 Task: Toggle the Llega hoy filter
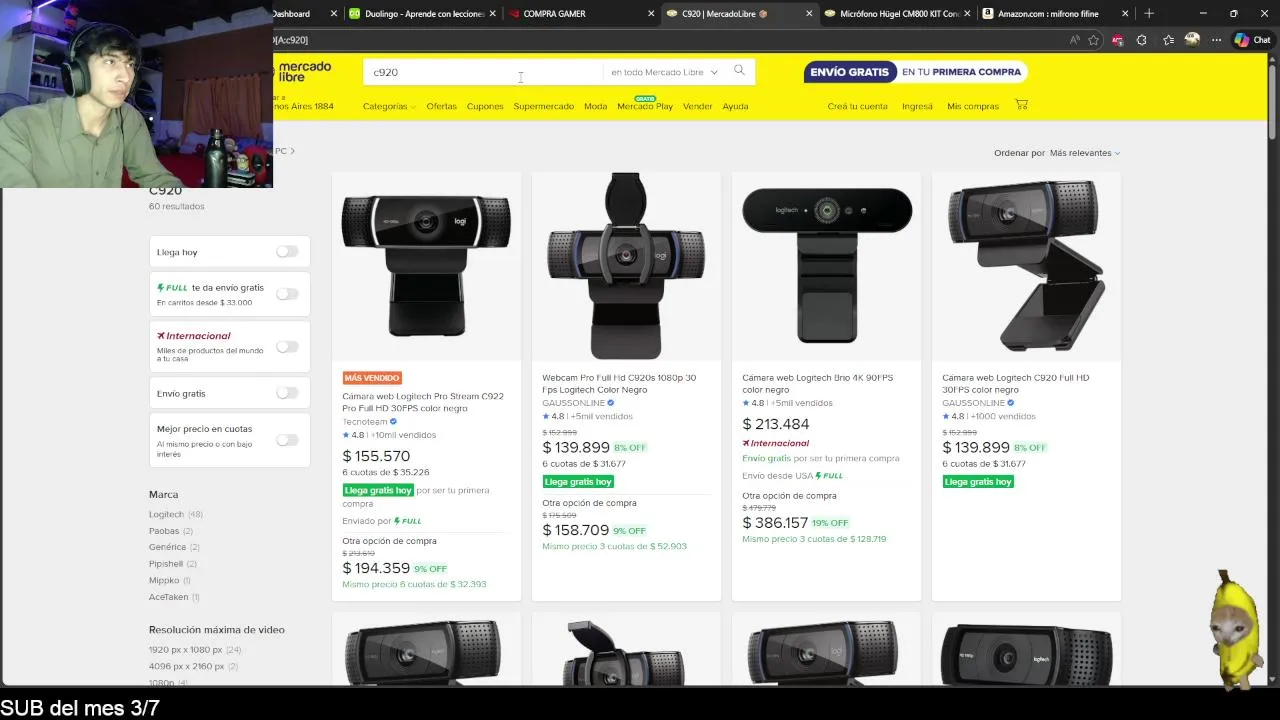pyautogui.click(x=287, y=251)
